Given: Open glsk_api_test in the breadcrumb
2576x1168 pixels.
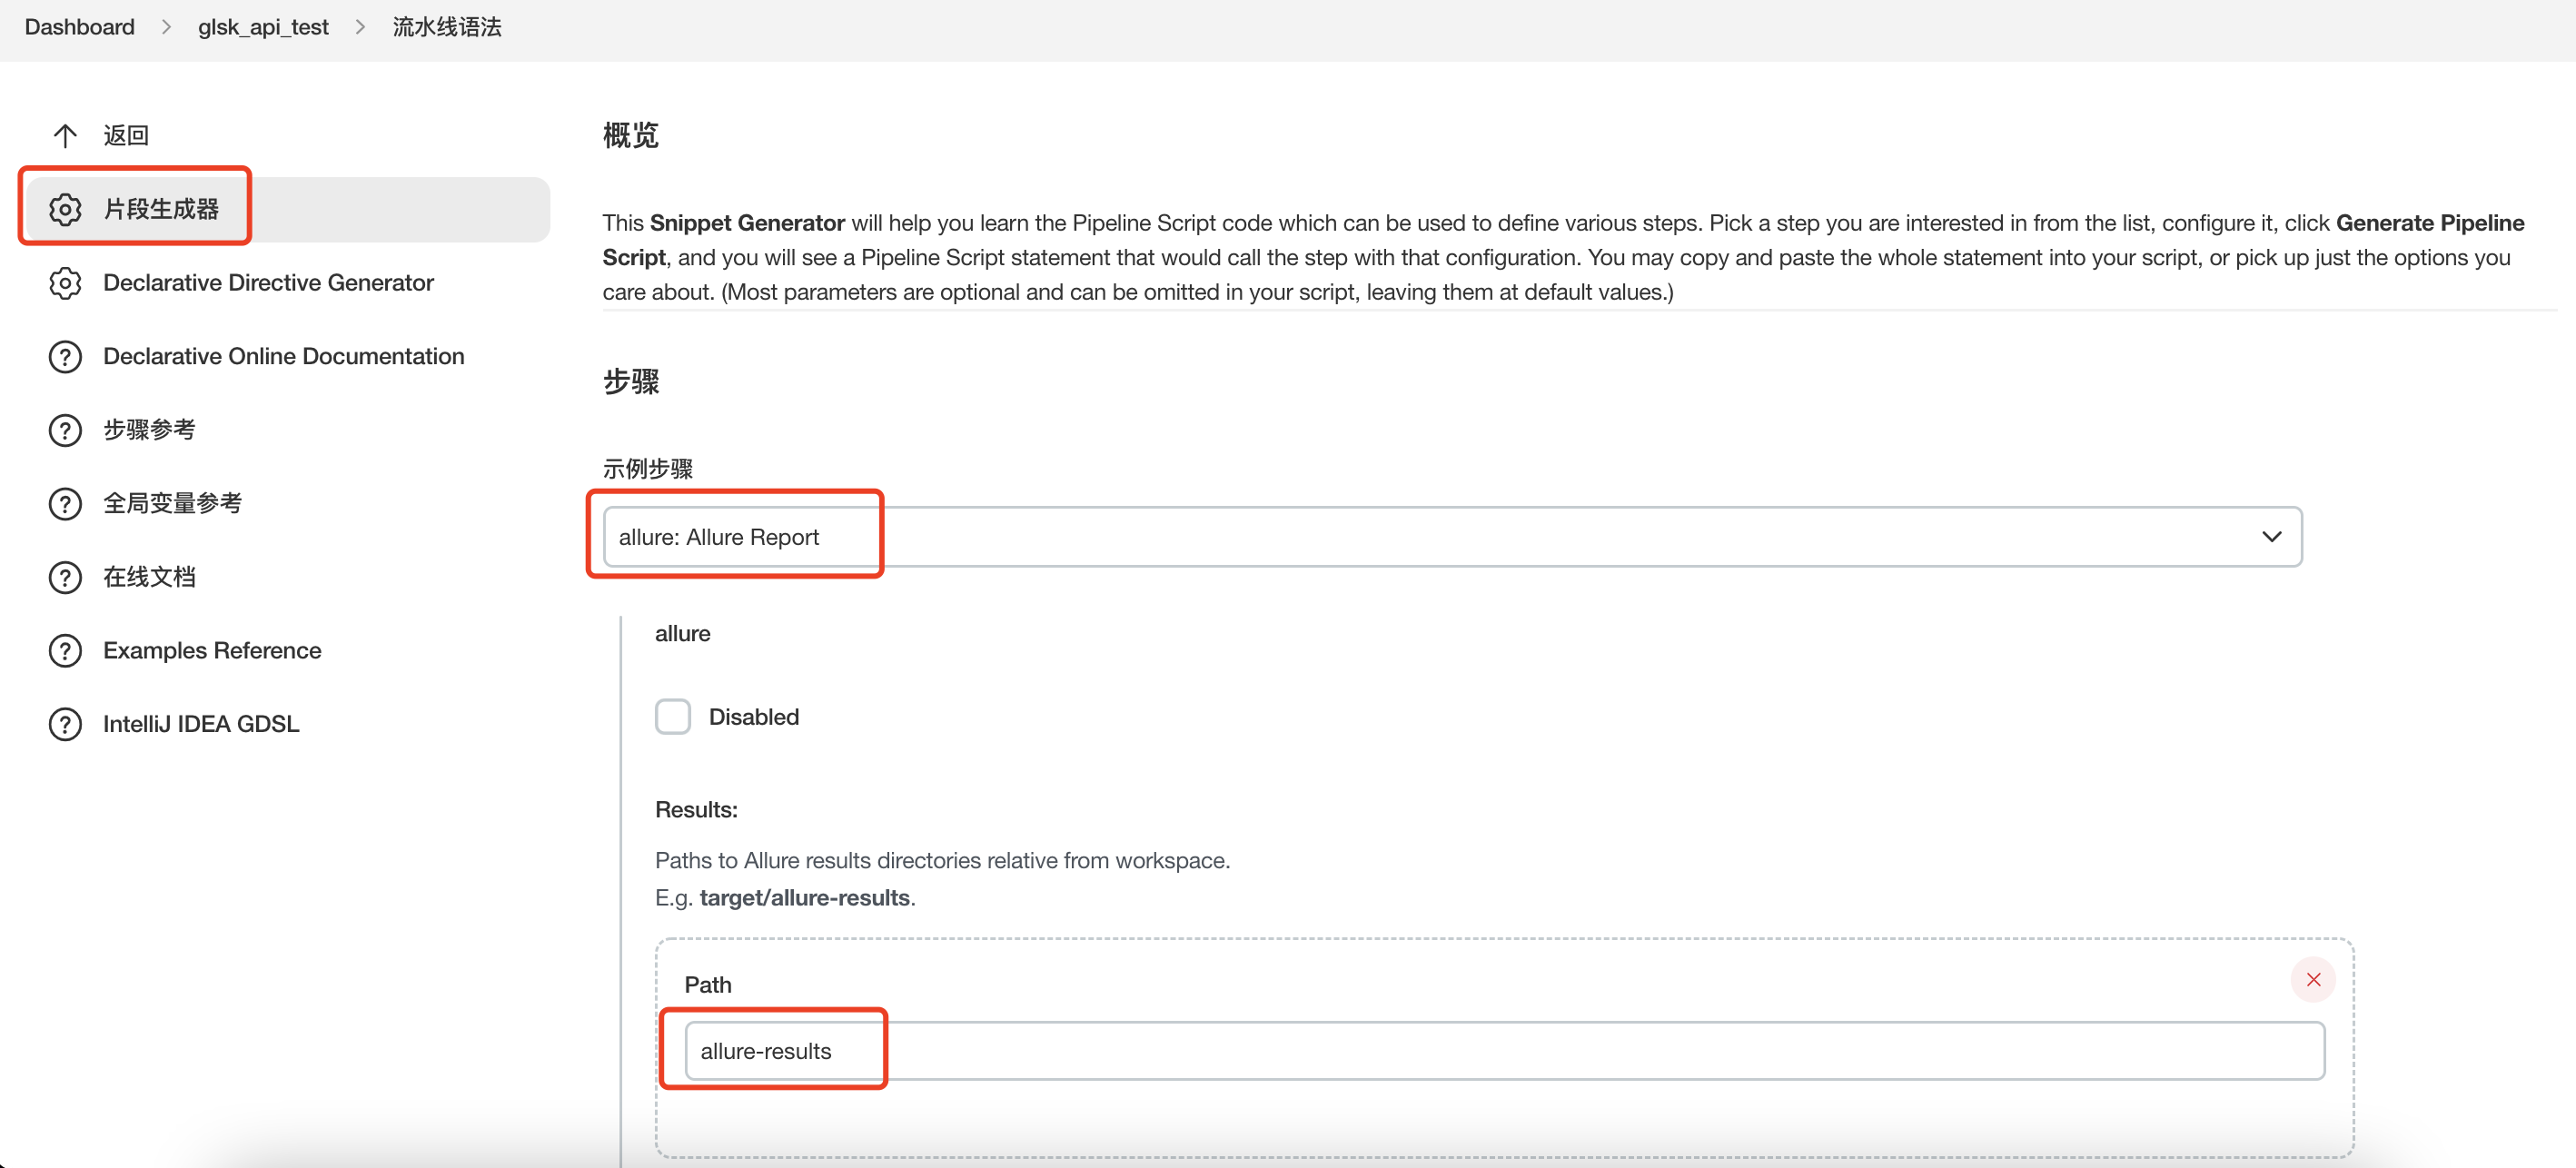Looking at the screenshot, I should 263,27.
